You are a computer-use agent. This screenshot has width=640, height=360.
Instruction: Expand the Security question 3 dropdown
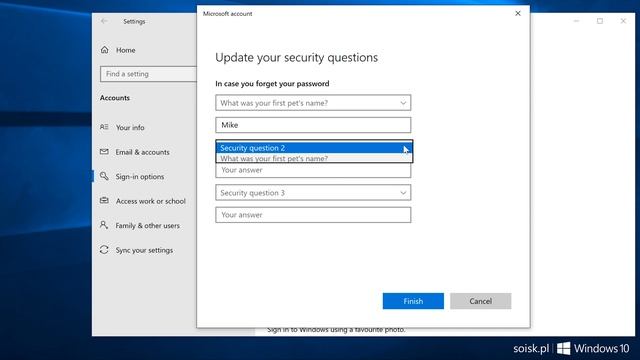313,193
